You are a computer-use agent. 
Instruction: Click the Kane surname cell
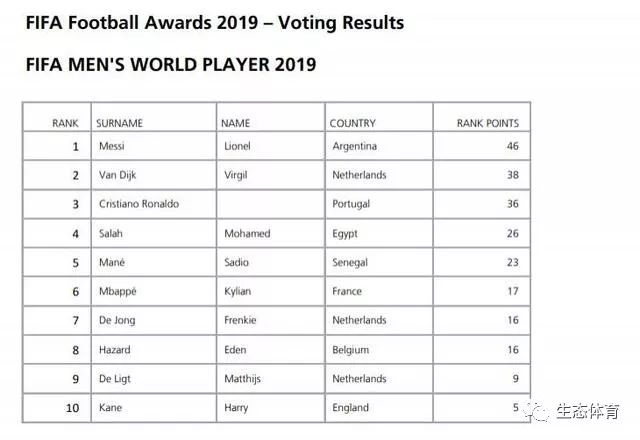tap(154, 408)
